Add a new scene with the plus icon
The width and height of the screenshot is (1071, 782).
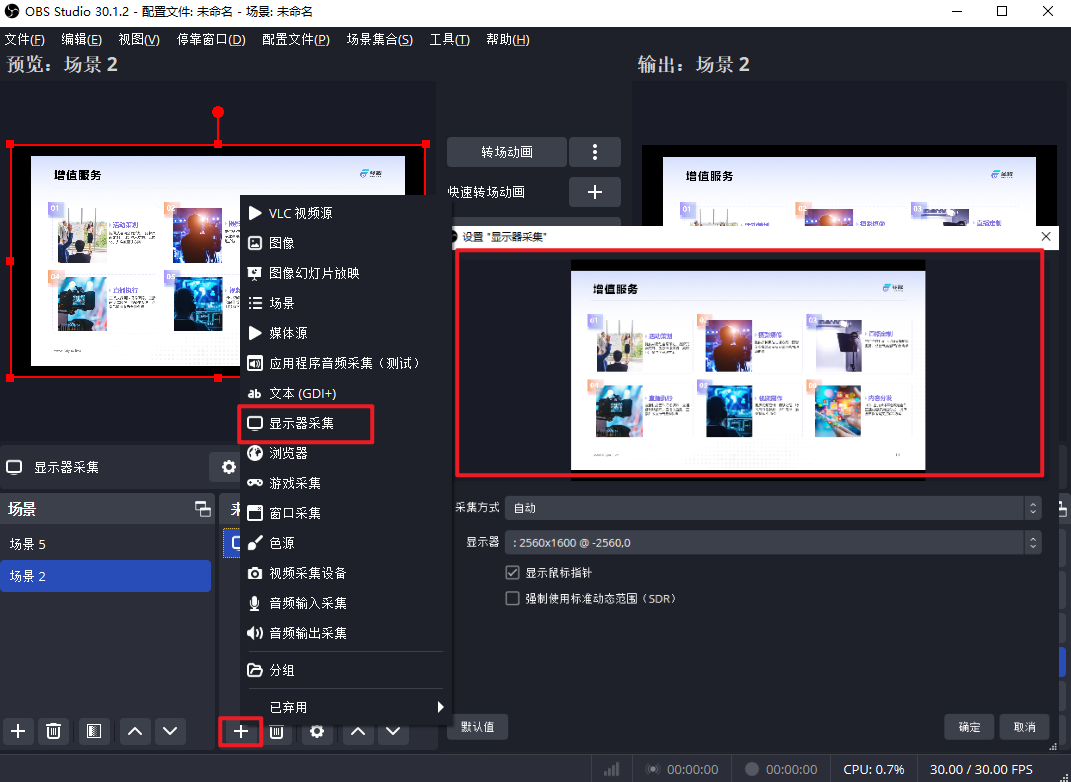pyautogui.click(x=18, y=731)
